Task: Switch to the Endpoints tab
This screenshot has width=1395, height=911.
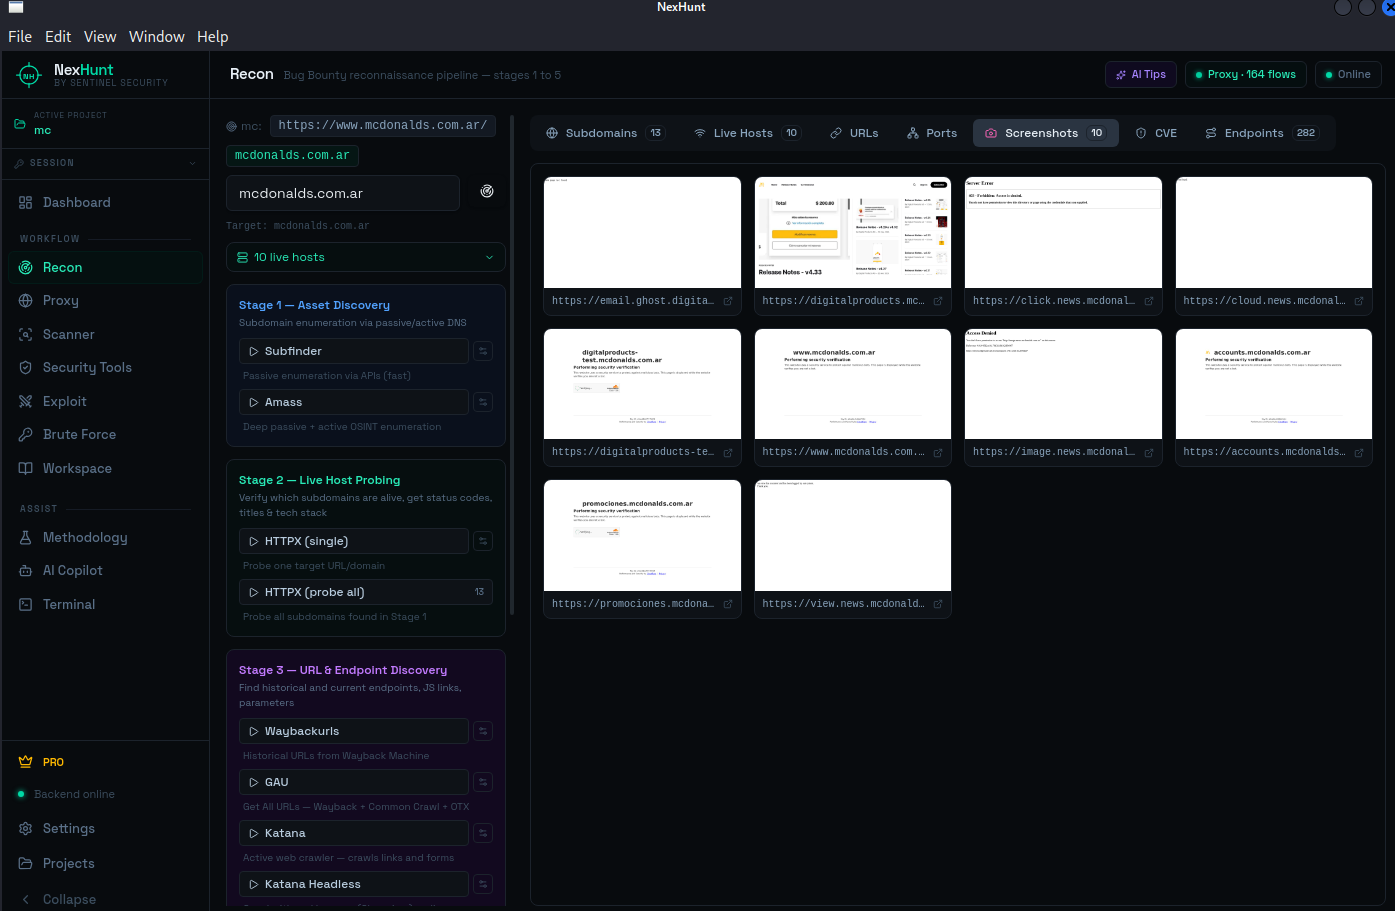Action: tap(1261, 133)
